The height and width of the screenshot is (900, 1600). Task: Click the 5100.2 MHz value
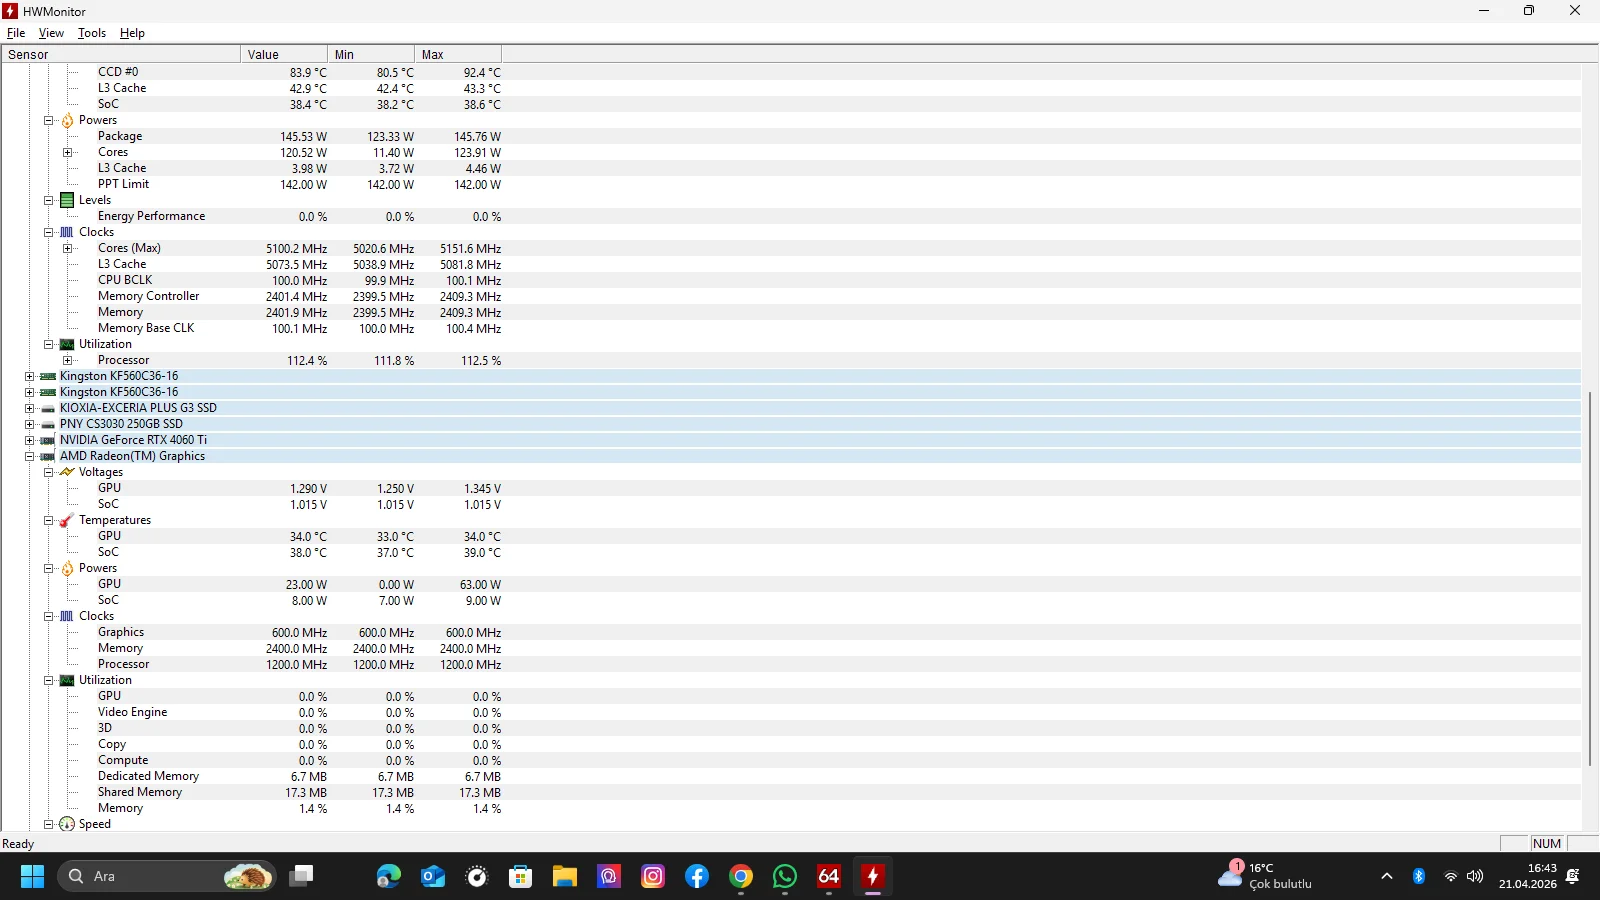[x=296, y=249]
